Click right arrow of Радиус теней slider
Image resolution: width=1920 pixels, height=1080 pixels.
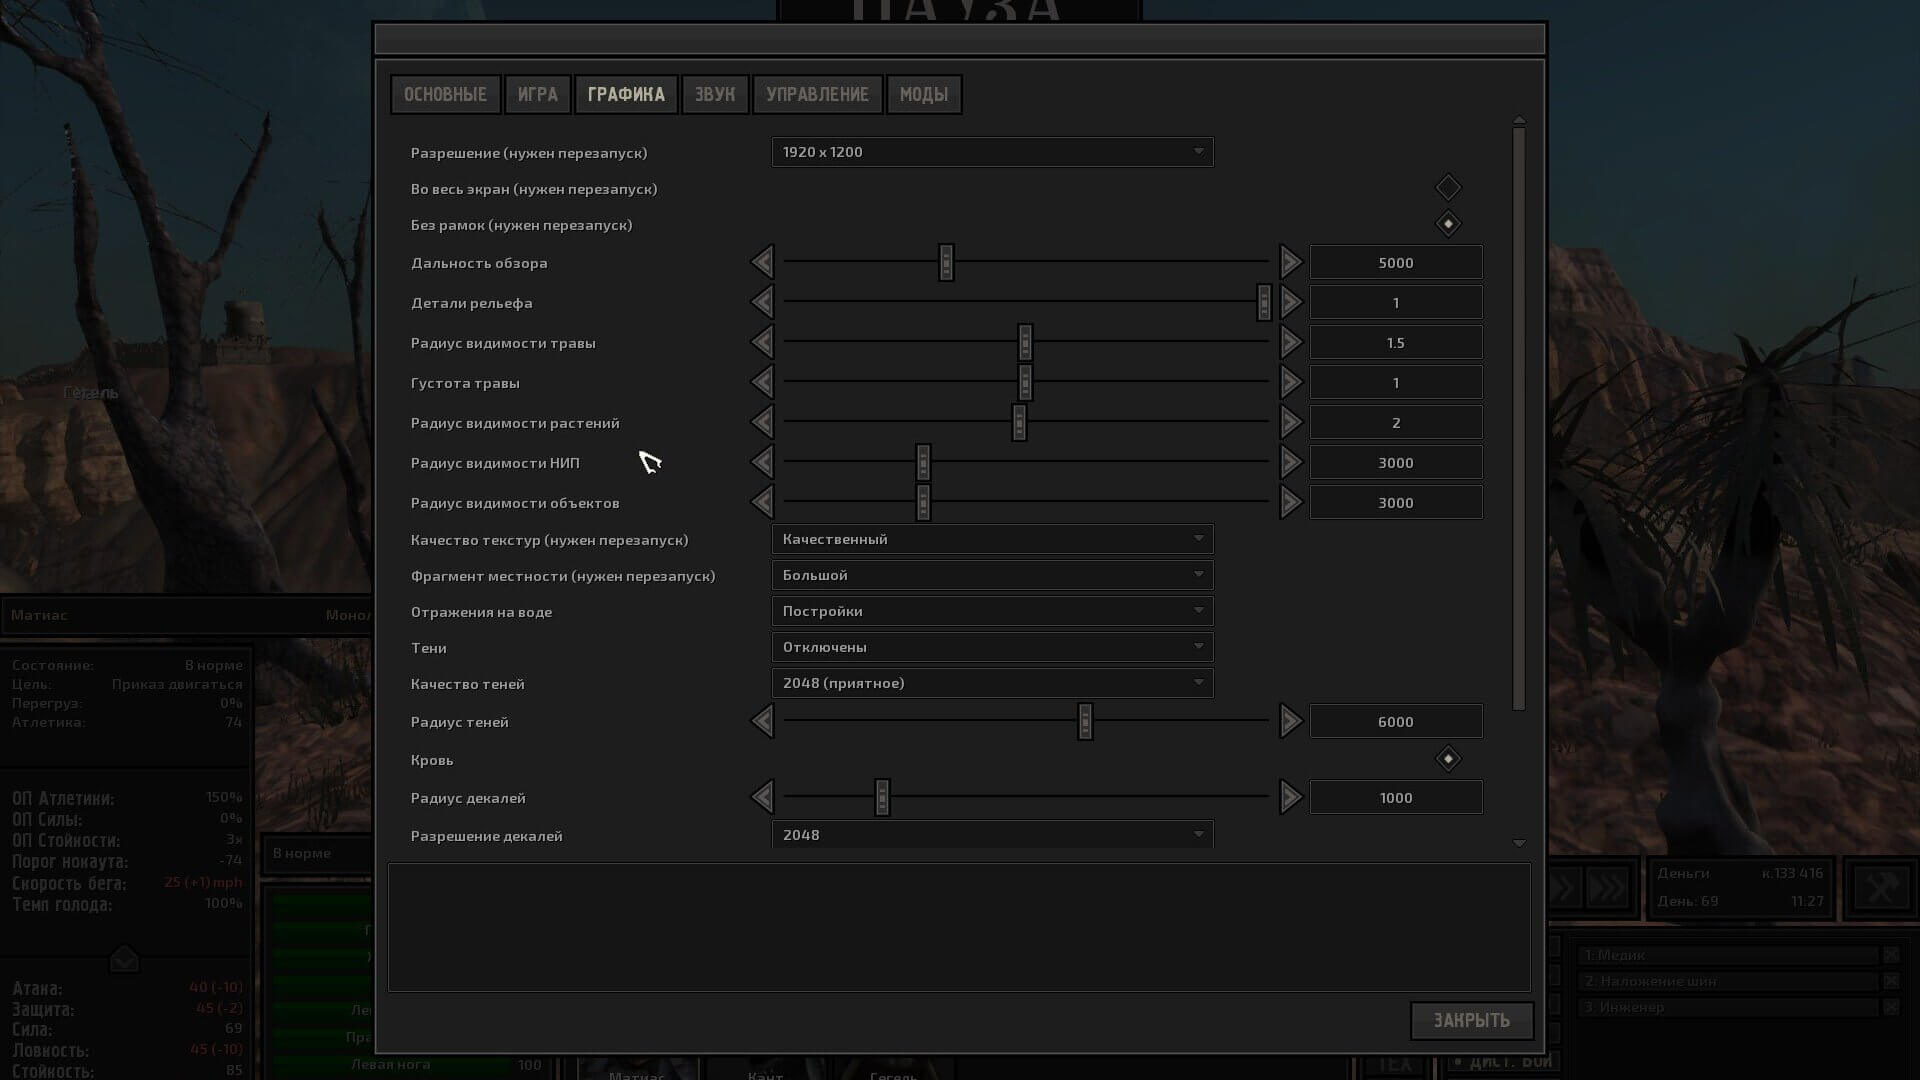pyautogui.click(x=1290, y=721)
